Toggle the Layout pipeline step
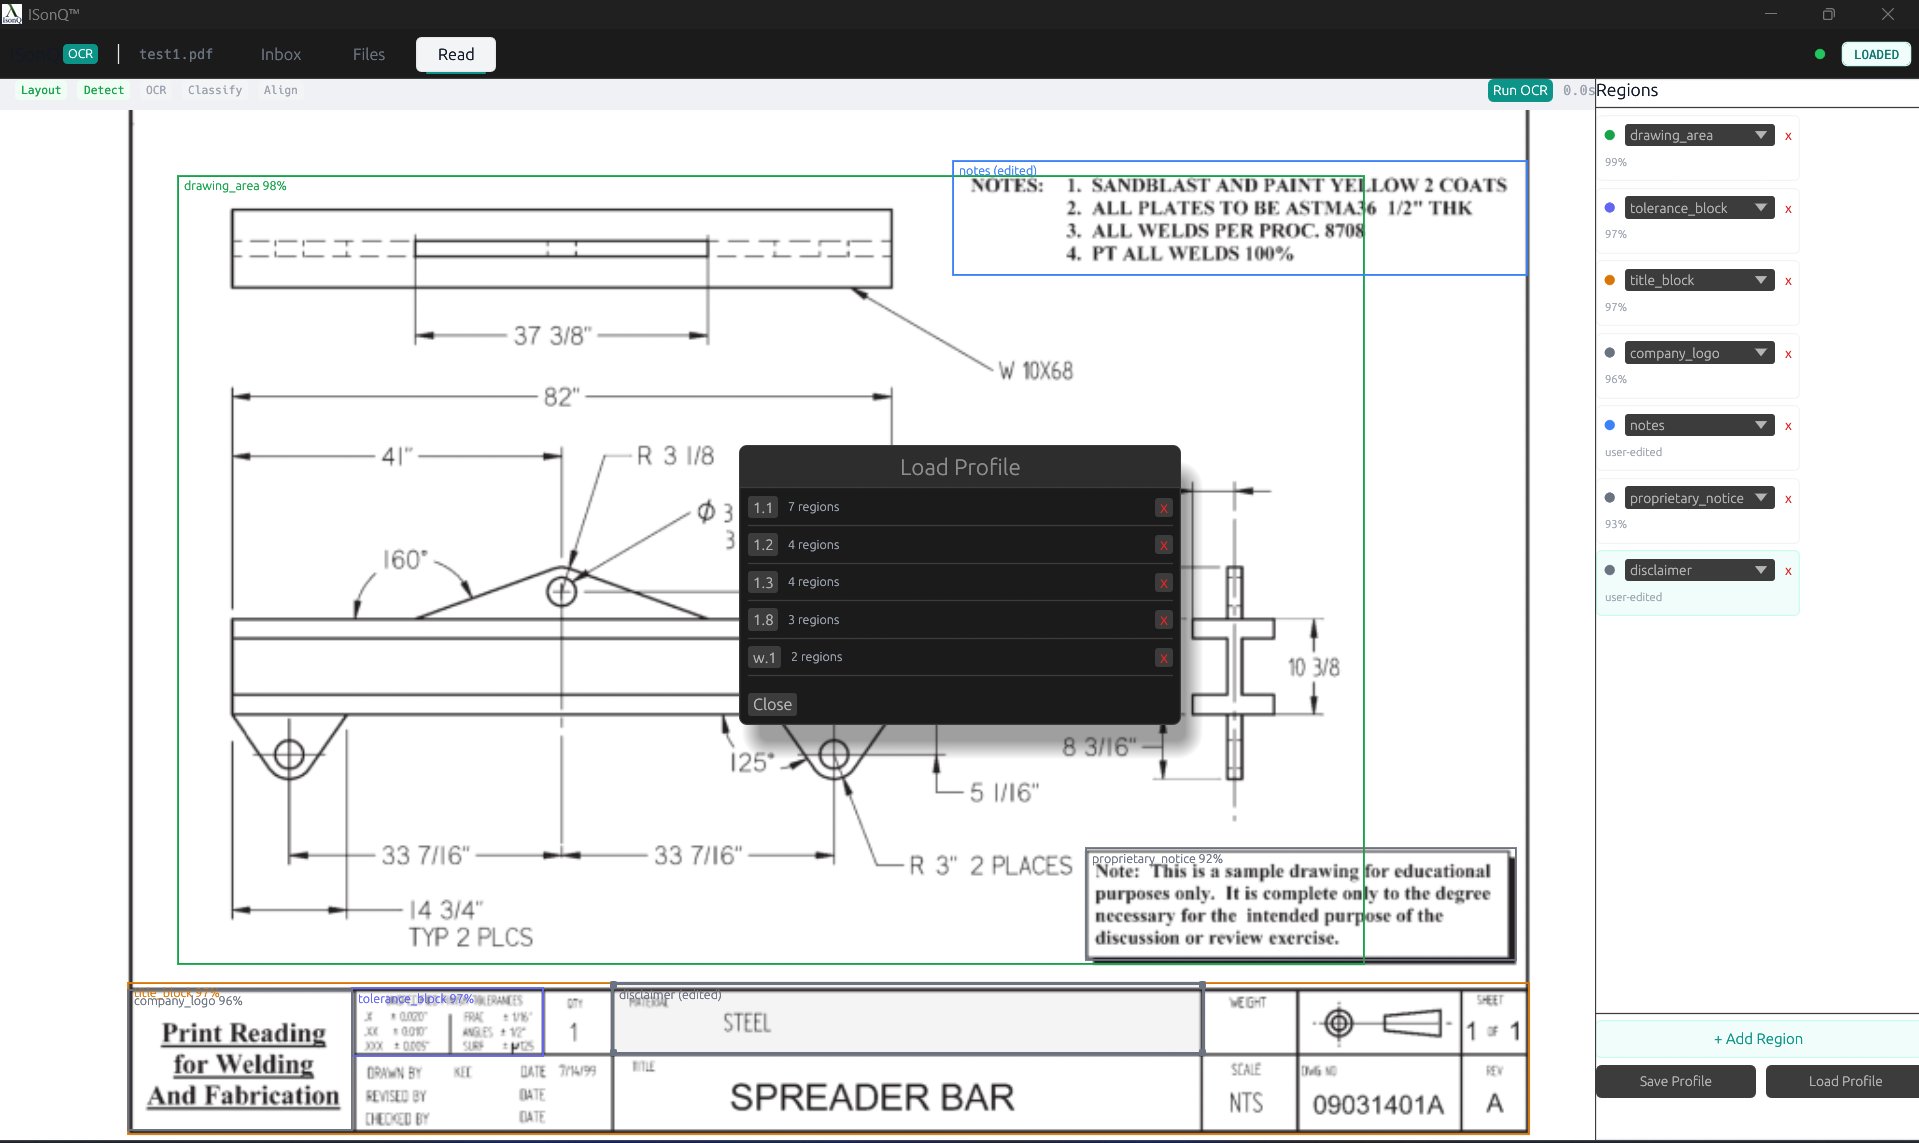Viewport: 1919px width, 1143px height. 41,90
